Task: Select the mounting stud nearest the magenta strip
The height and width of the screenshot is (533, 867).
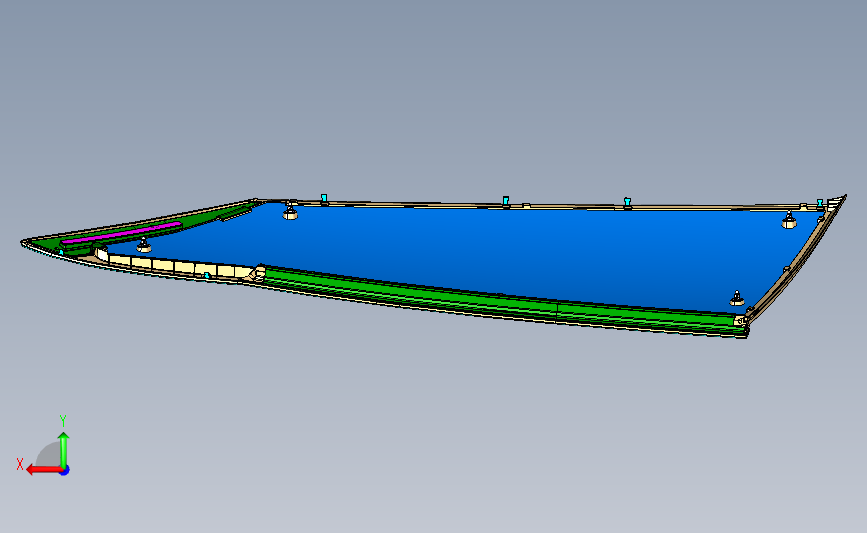Action: 144,245
